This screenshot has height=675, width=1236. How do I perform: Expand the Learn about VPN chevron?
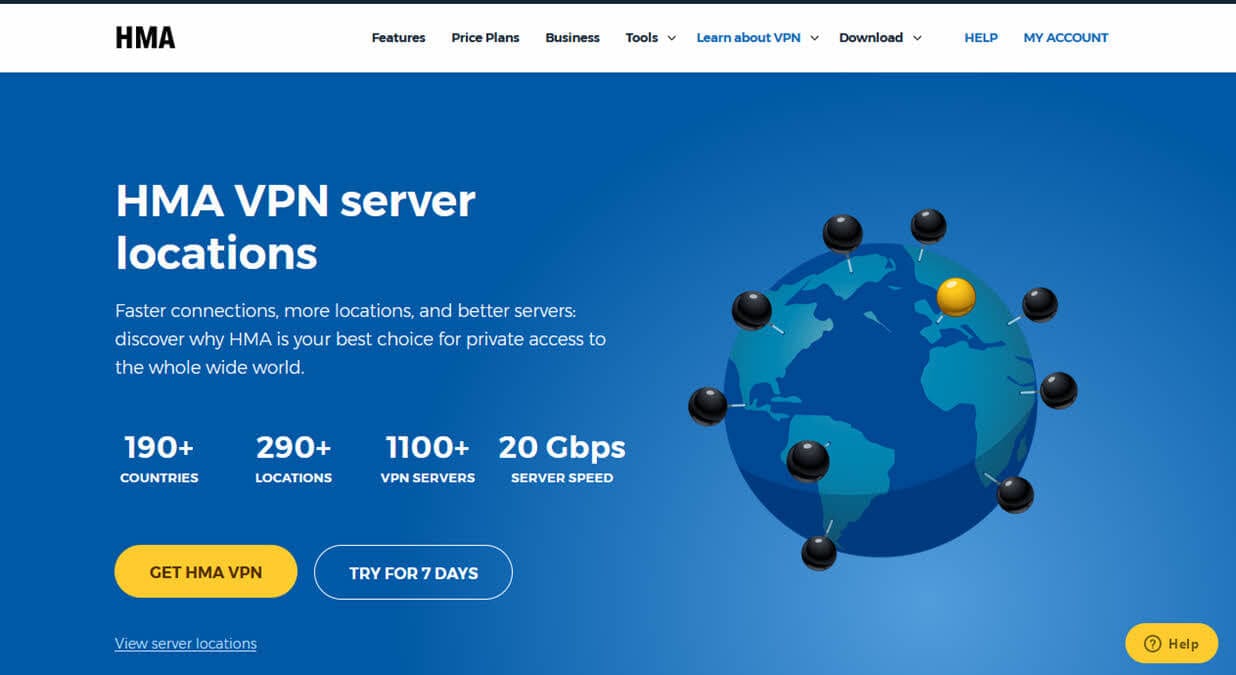click(x=814, y=38)
